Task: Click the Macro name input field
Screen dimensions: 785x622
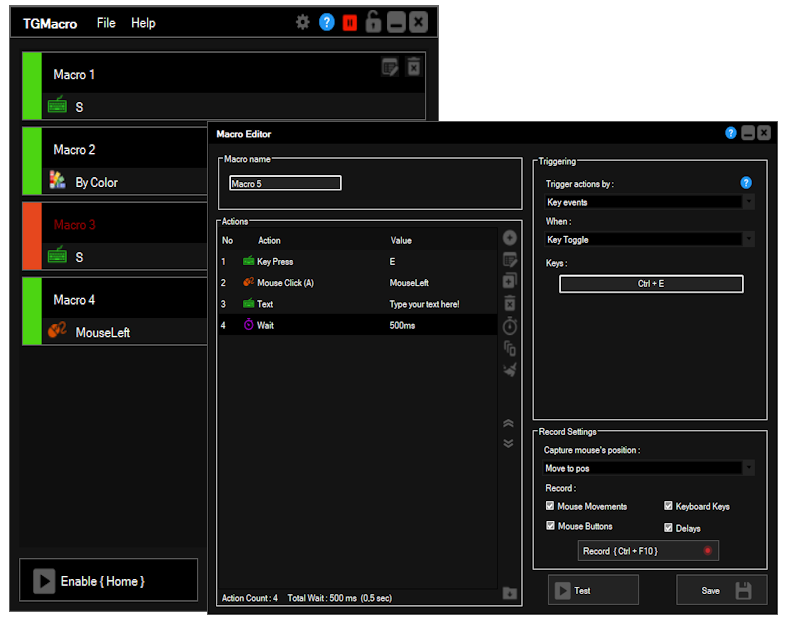Action: click(285, 183)
